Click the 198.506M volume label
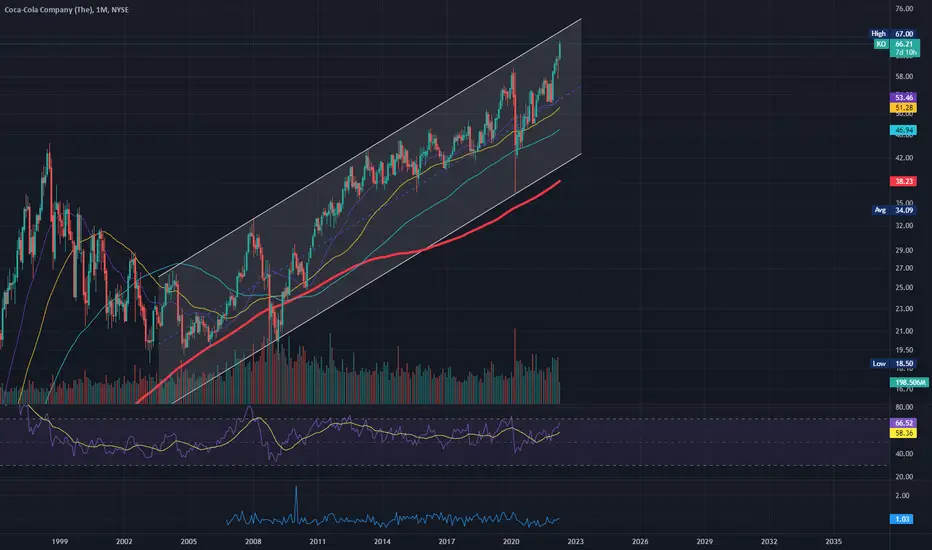The width and height of the screenshot is (932, 550). [x=909, y=382]
